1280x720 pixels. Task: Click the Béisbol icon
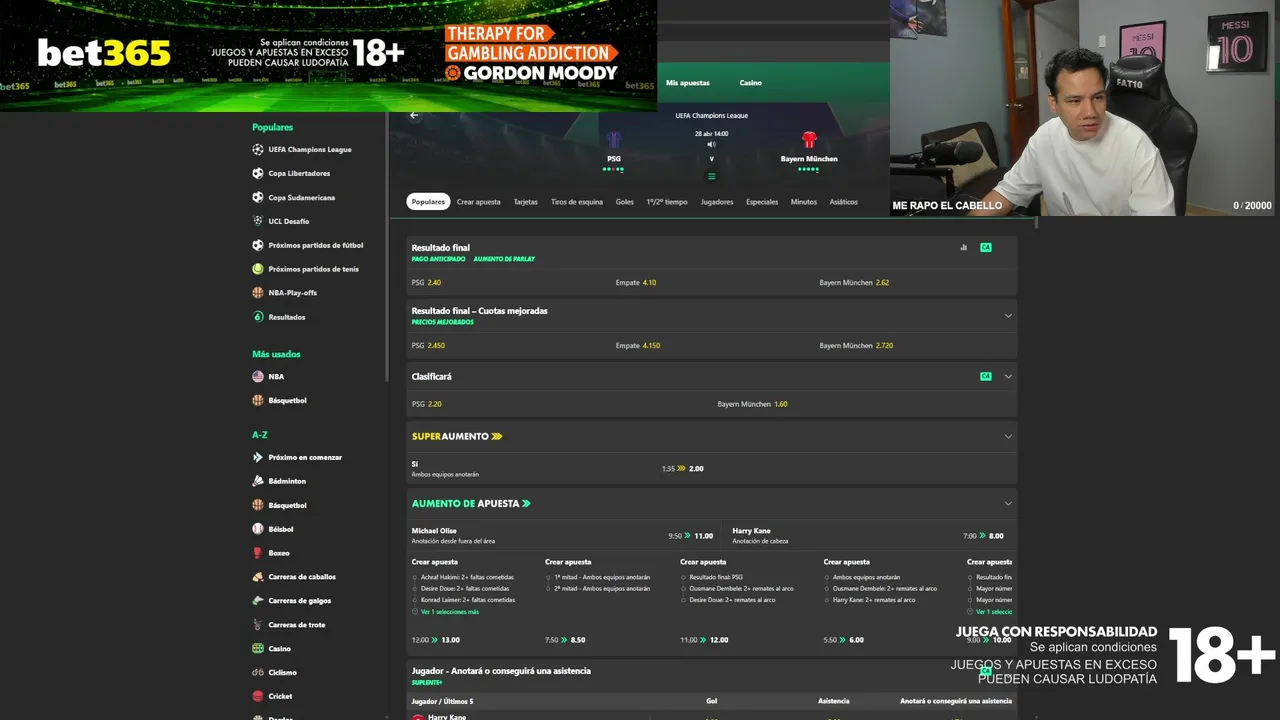(x=258, y=529)
